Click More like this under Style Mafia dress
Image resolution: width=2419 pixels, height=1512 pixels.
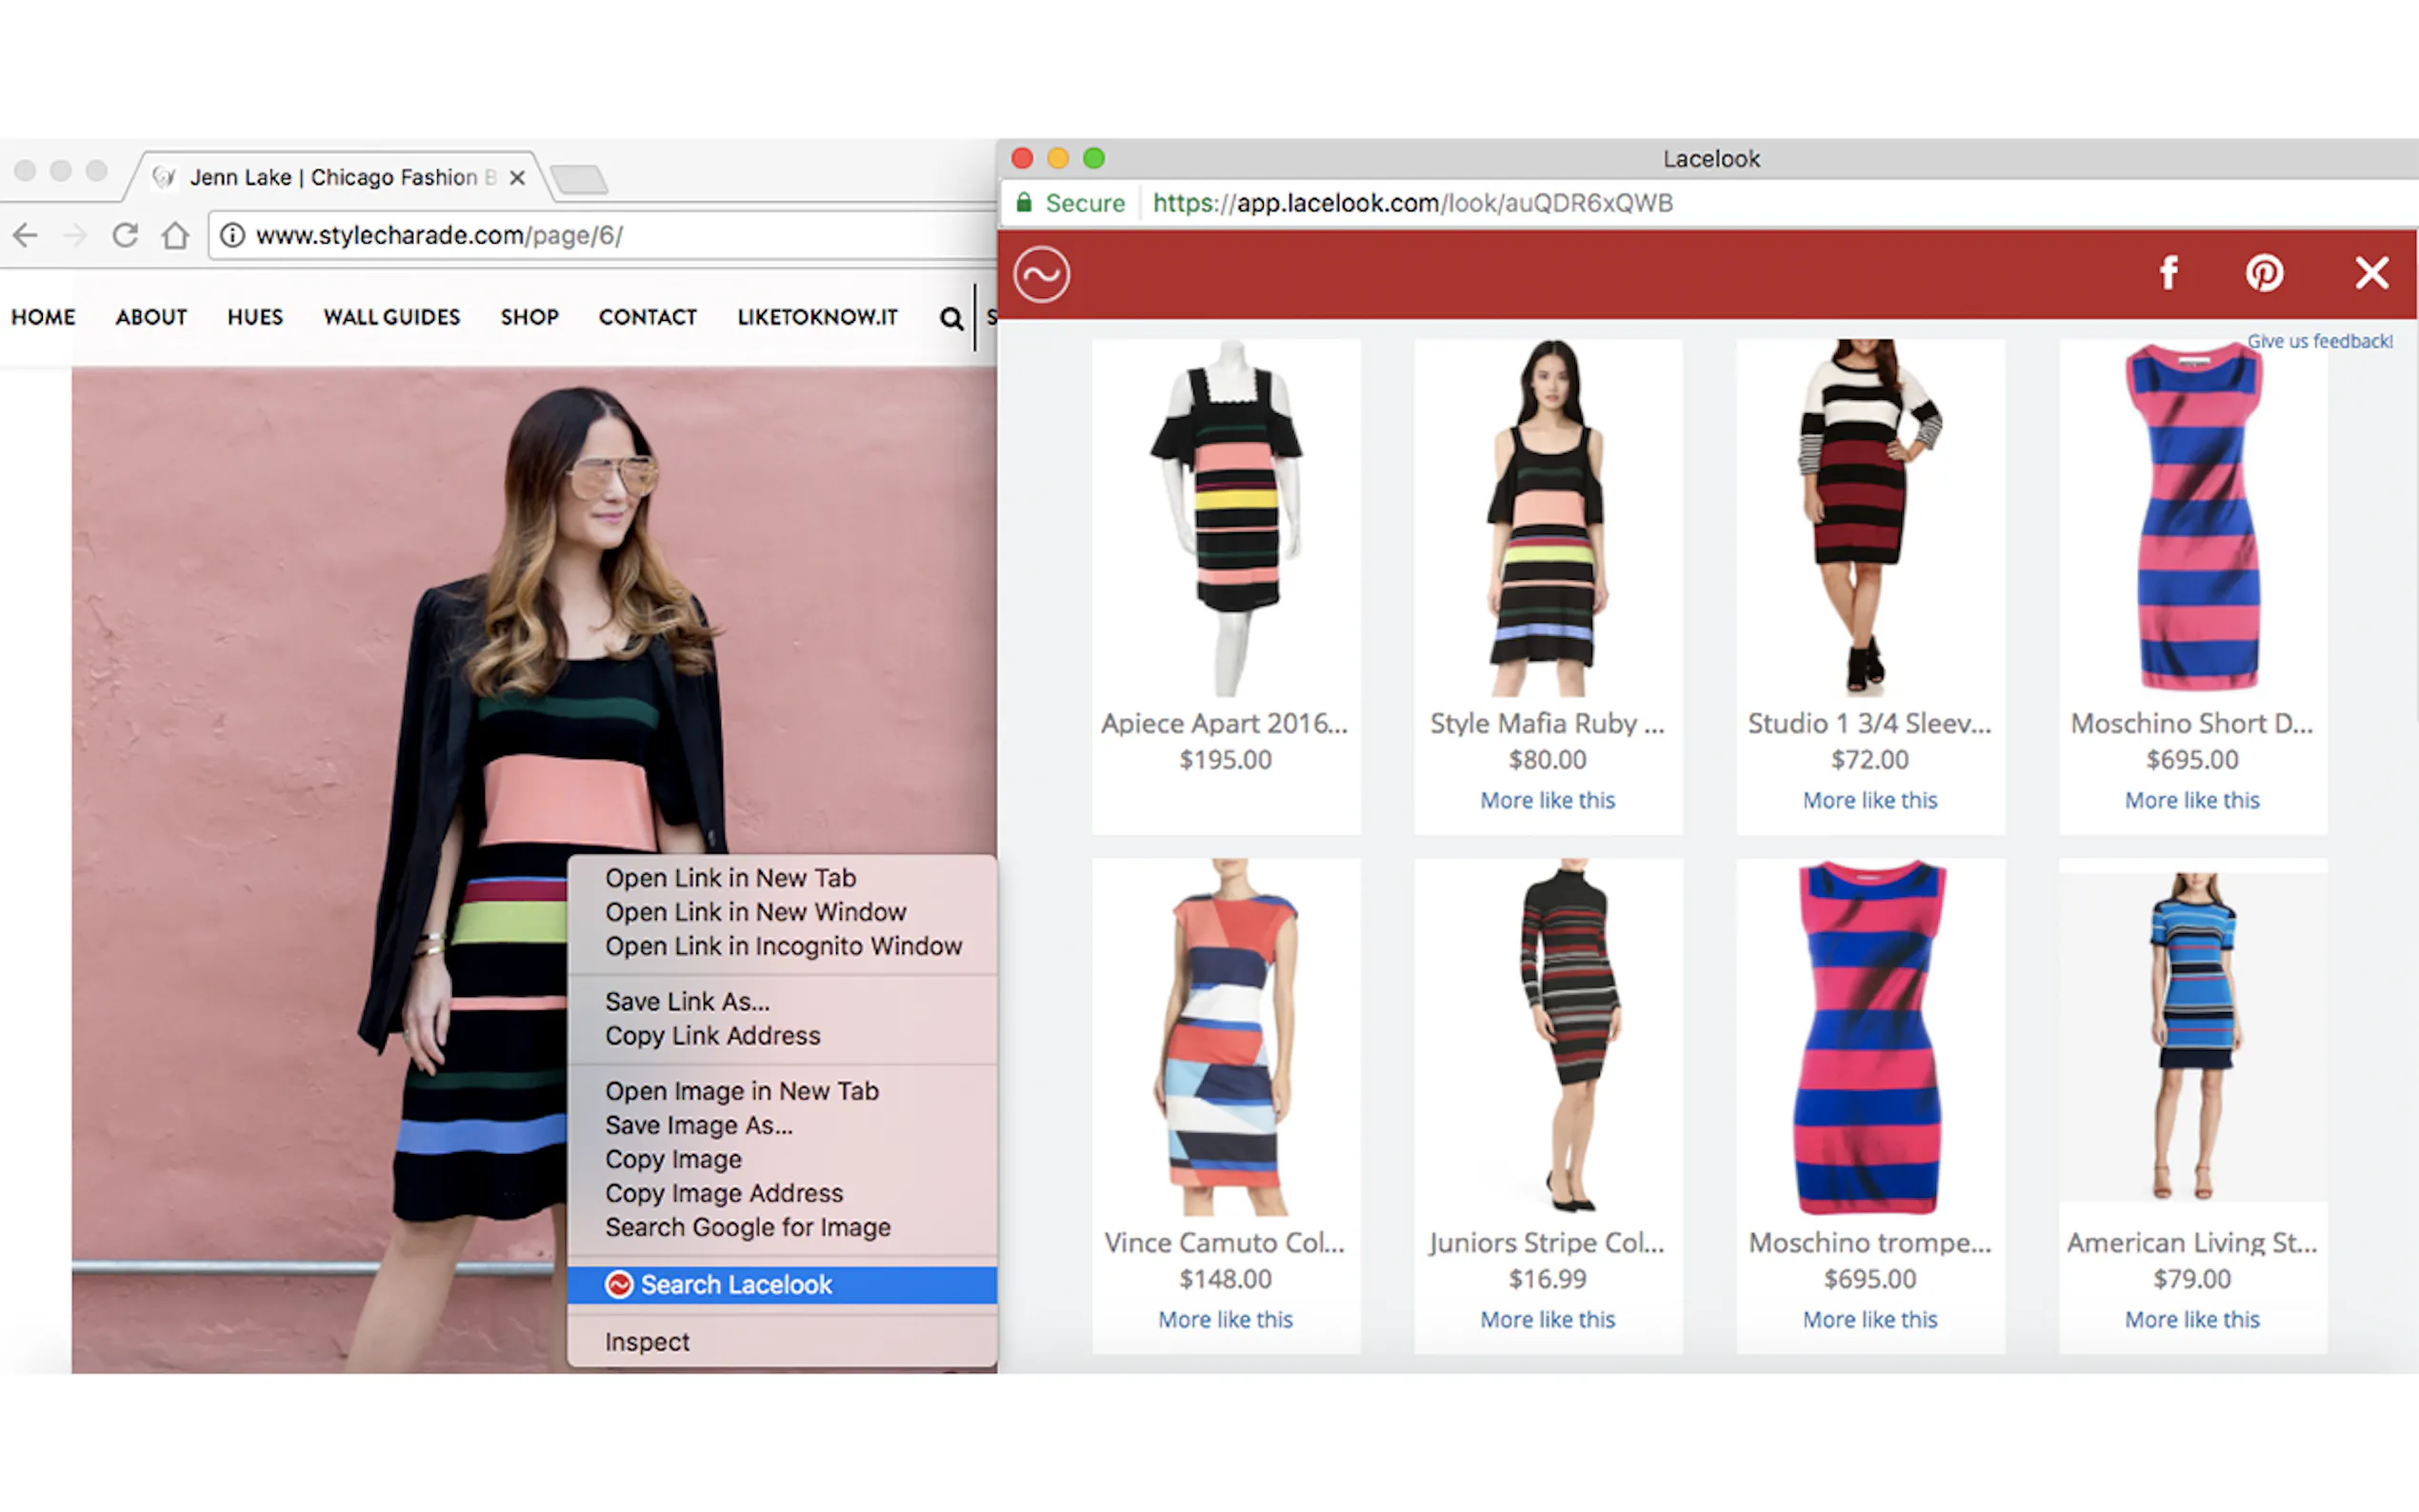[x=1547, y=800]
